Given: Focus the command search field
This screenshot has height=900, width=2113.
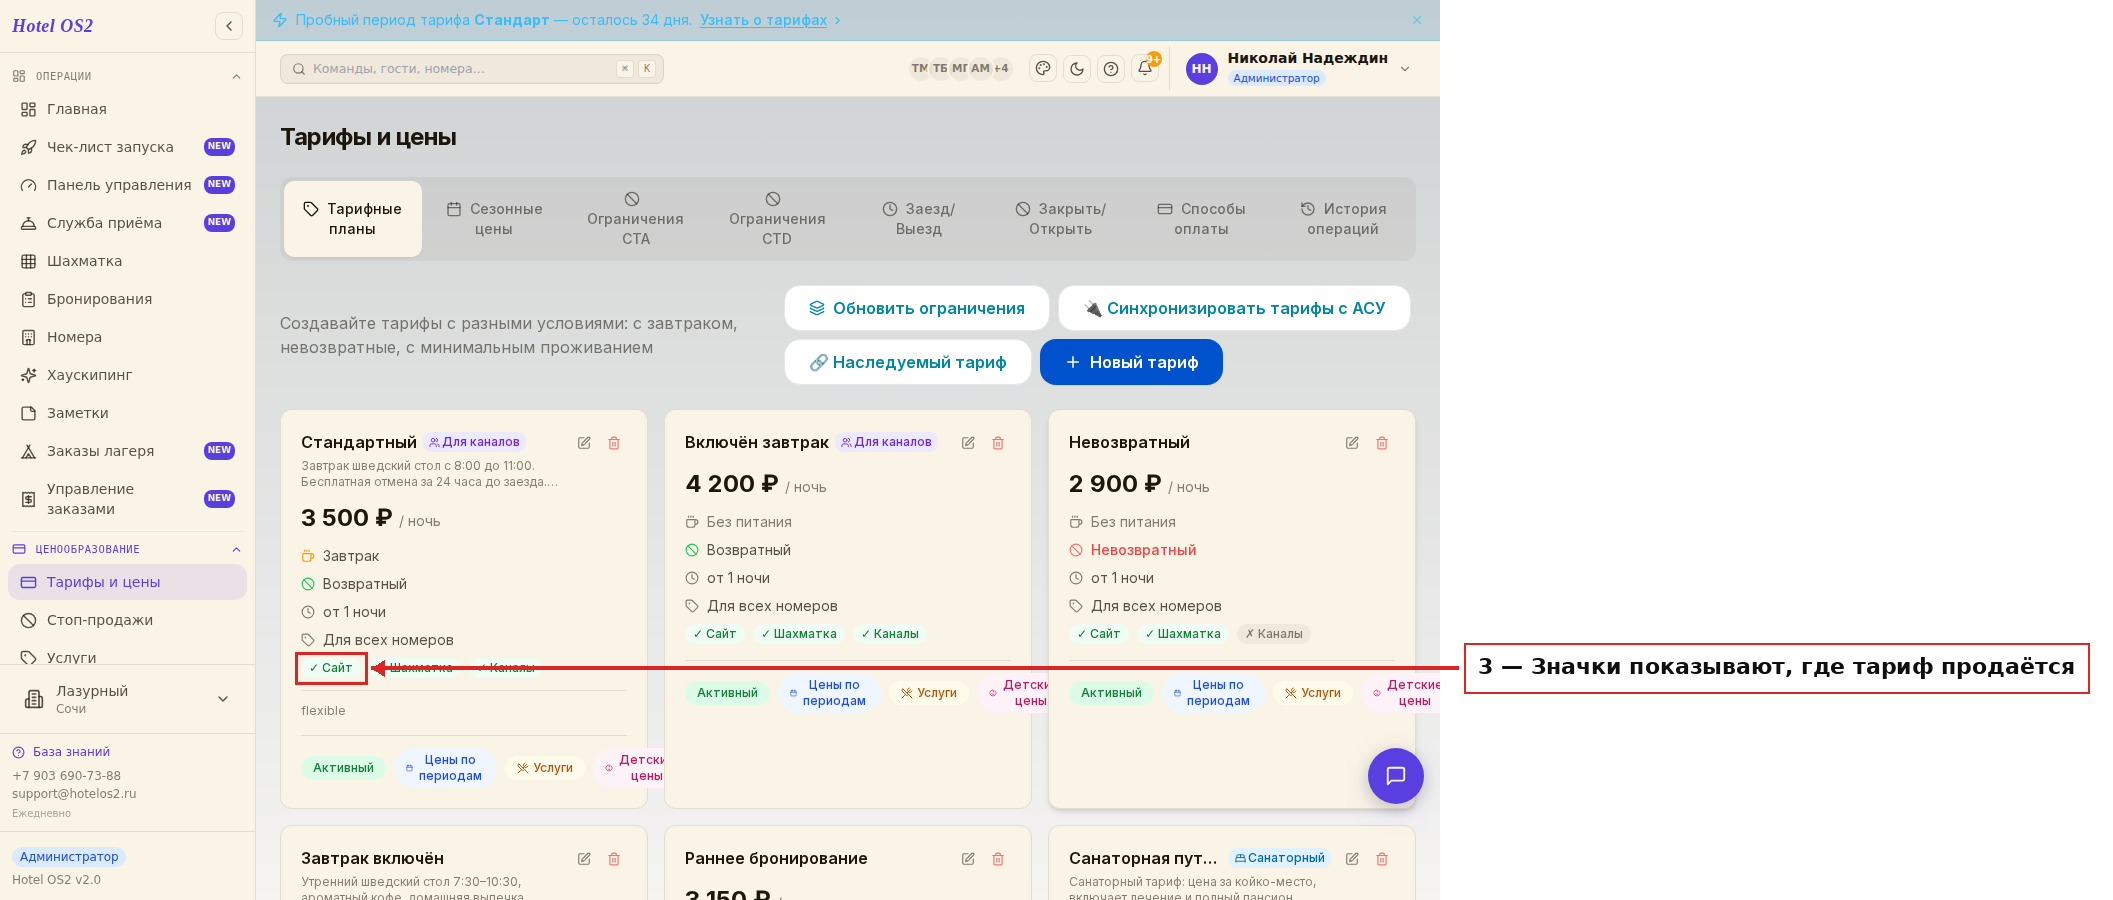Looking at the screenshot, I should point(472,68).
